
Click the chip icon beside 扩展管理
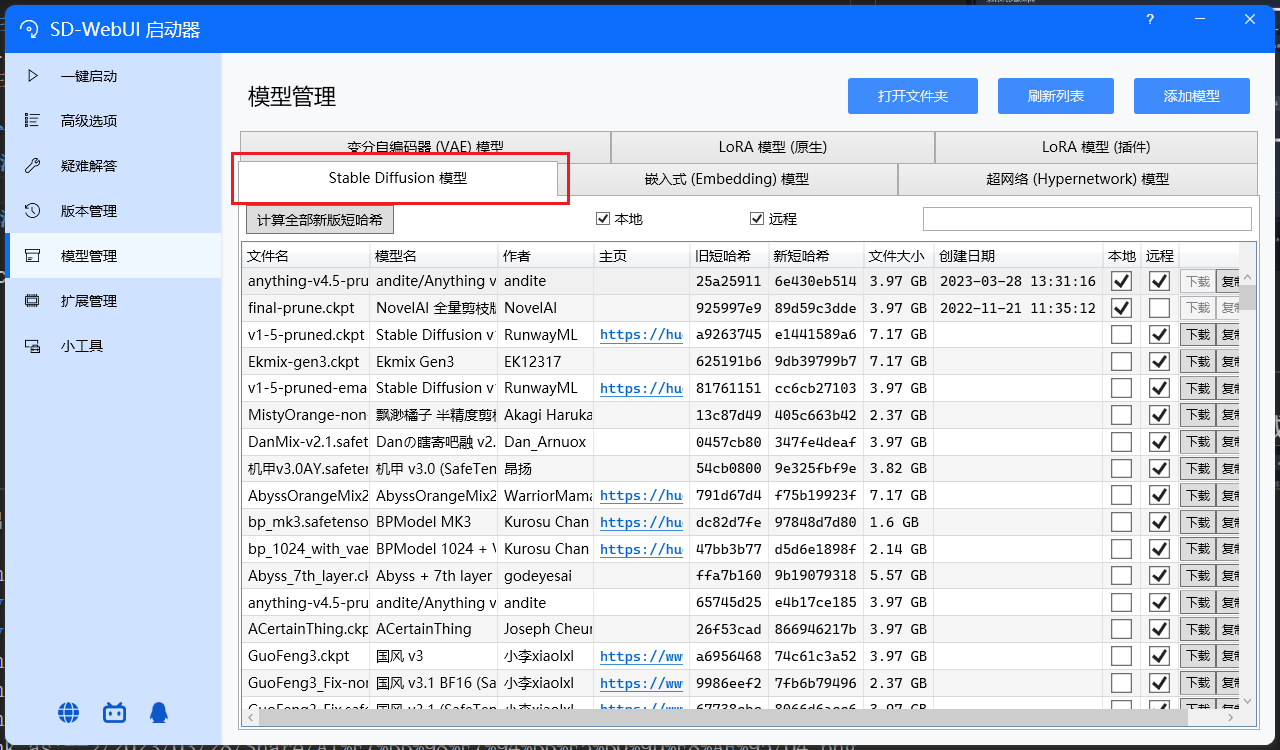coord(33,301)
